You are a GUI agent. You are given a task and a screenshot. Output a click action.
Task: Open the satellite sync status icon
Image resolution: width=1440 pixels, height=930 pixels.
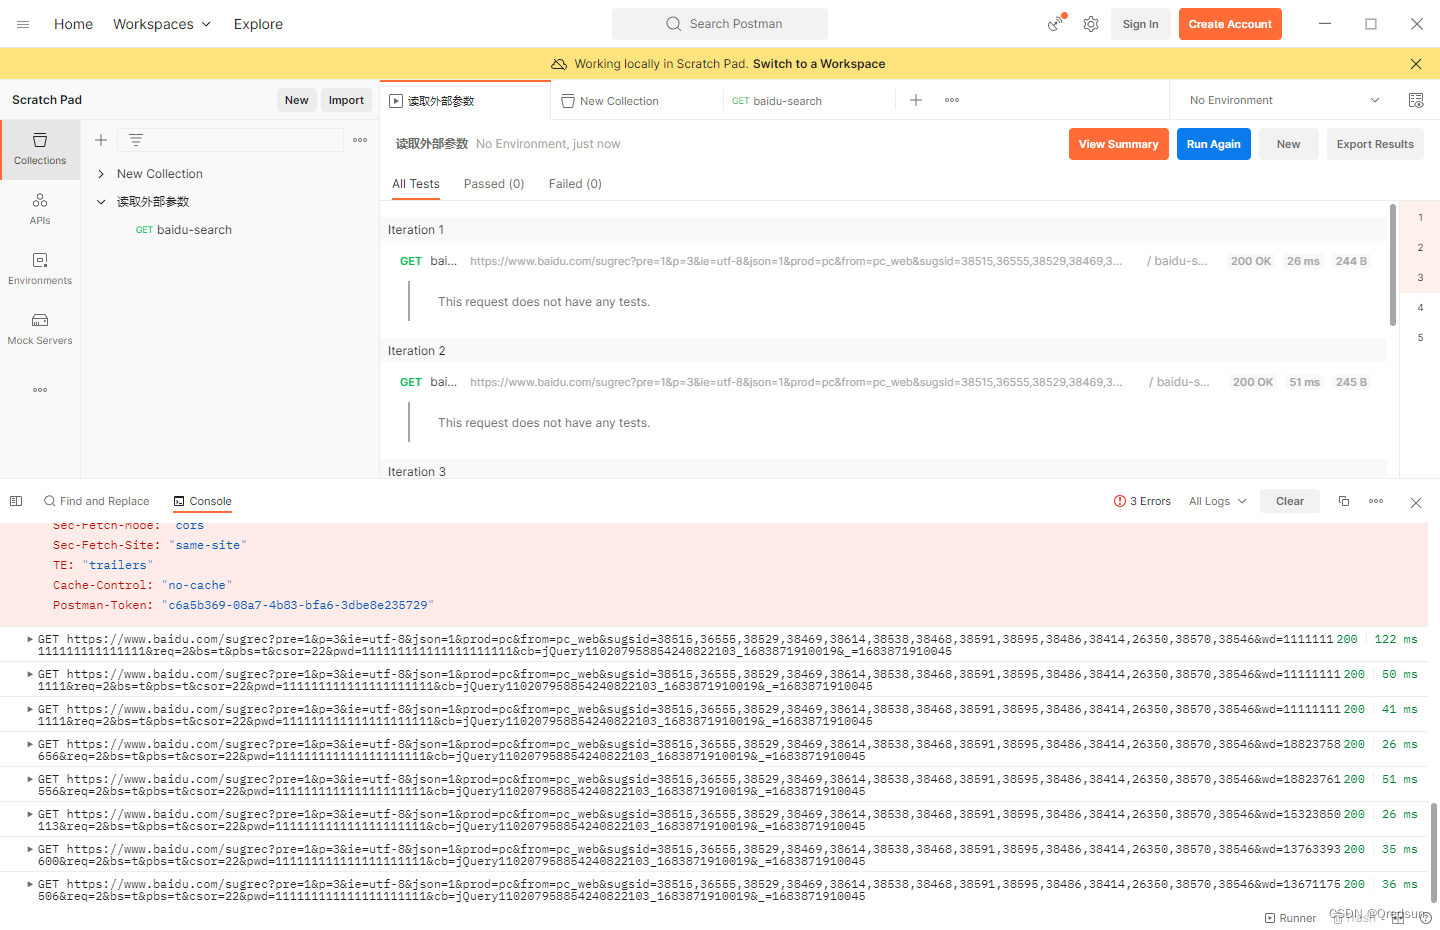pyautogui.click(x=1056, y=24)
